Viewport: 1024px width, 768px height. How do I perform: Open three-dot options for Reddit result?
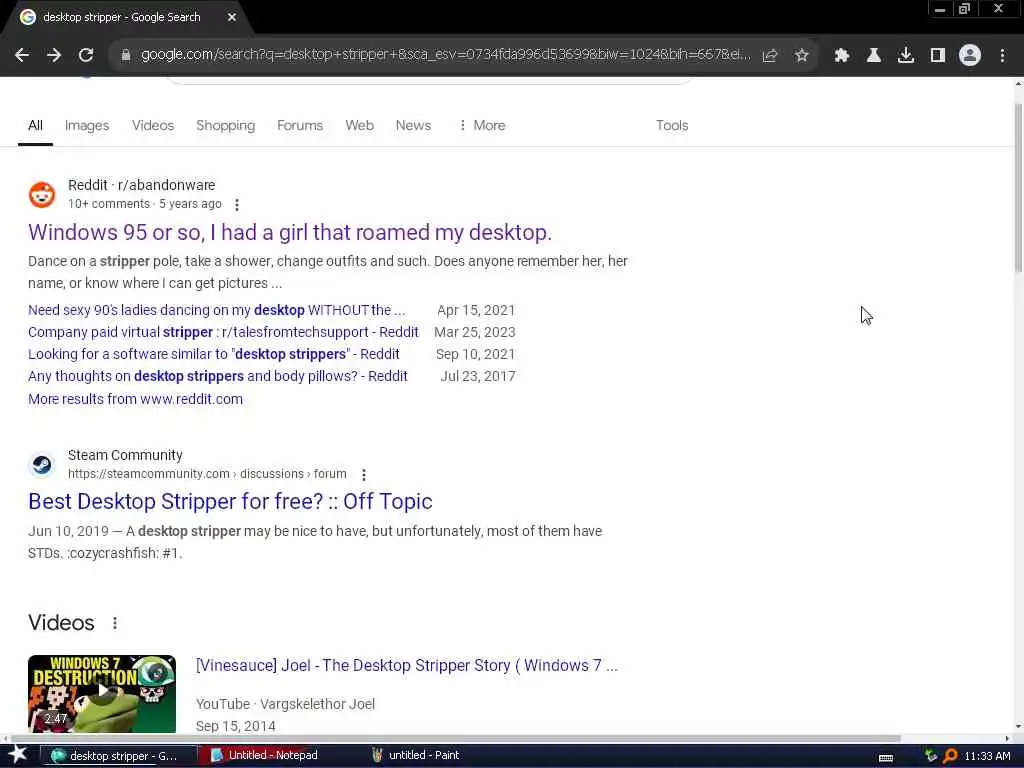[237, 205]
